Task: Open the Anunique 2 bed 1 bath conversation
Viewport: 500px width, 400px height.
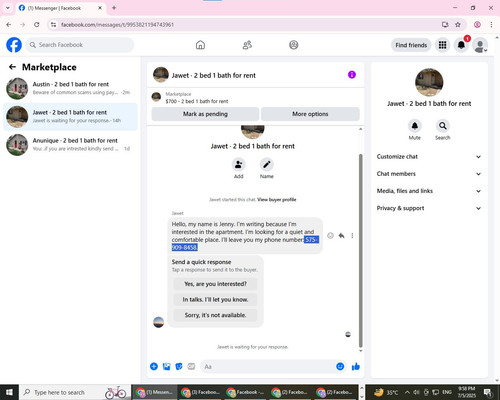Action: pos(70,145)
